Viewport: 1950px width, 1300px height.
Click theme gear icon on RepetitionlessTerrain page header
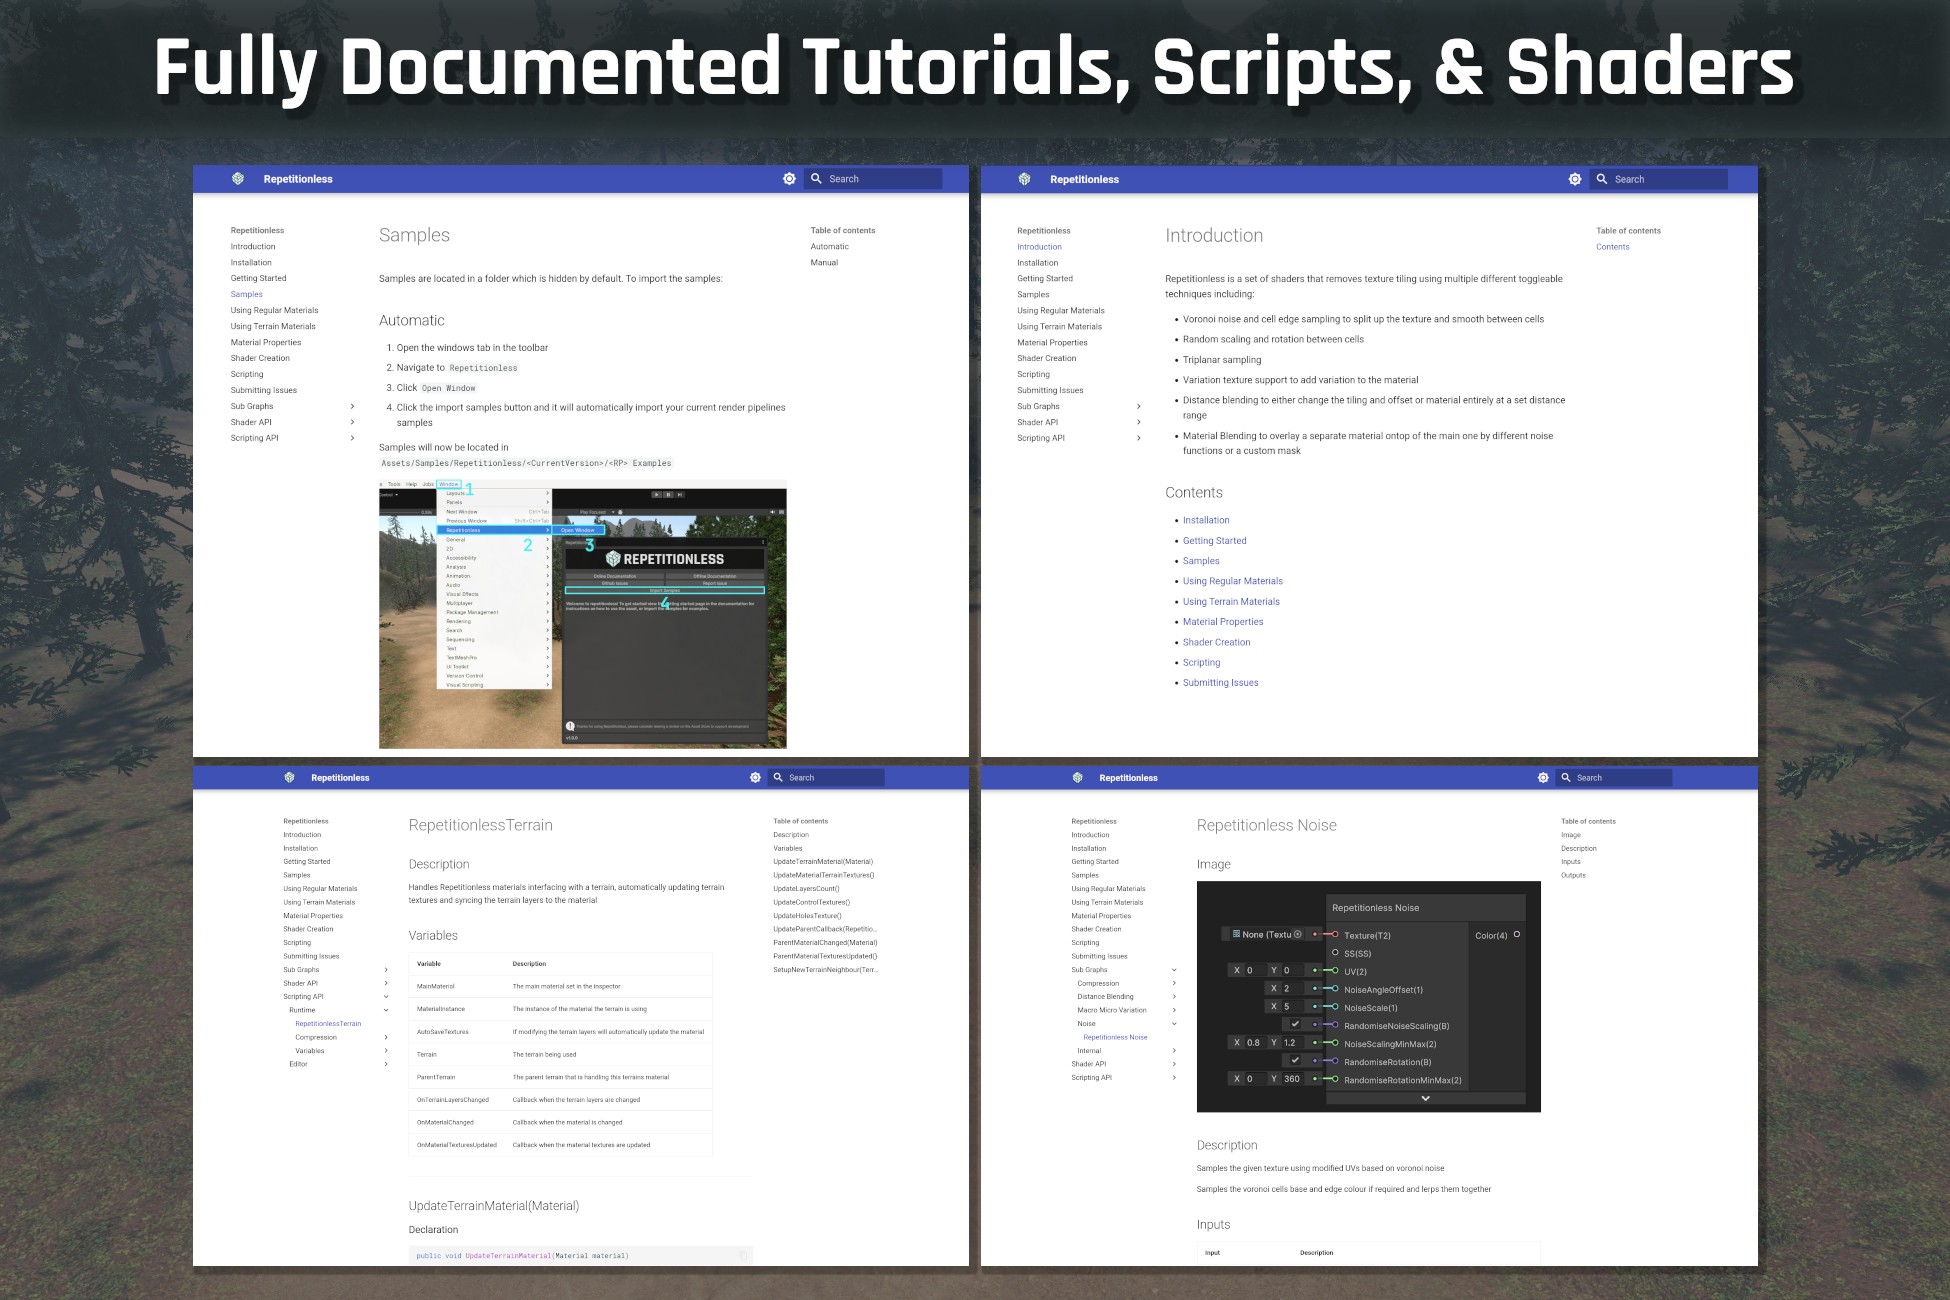755,777
